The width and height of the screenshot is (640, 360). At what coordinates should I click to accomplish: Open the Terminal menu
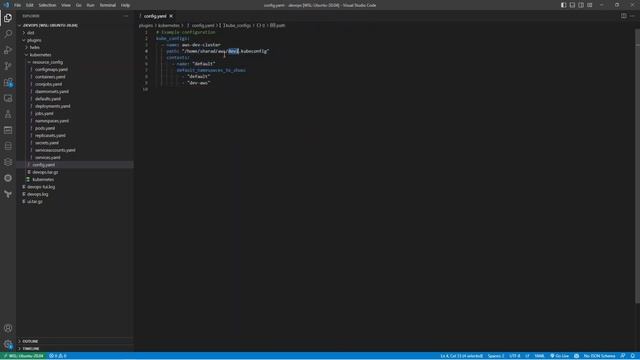point(108,5)
